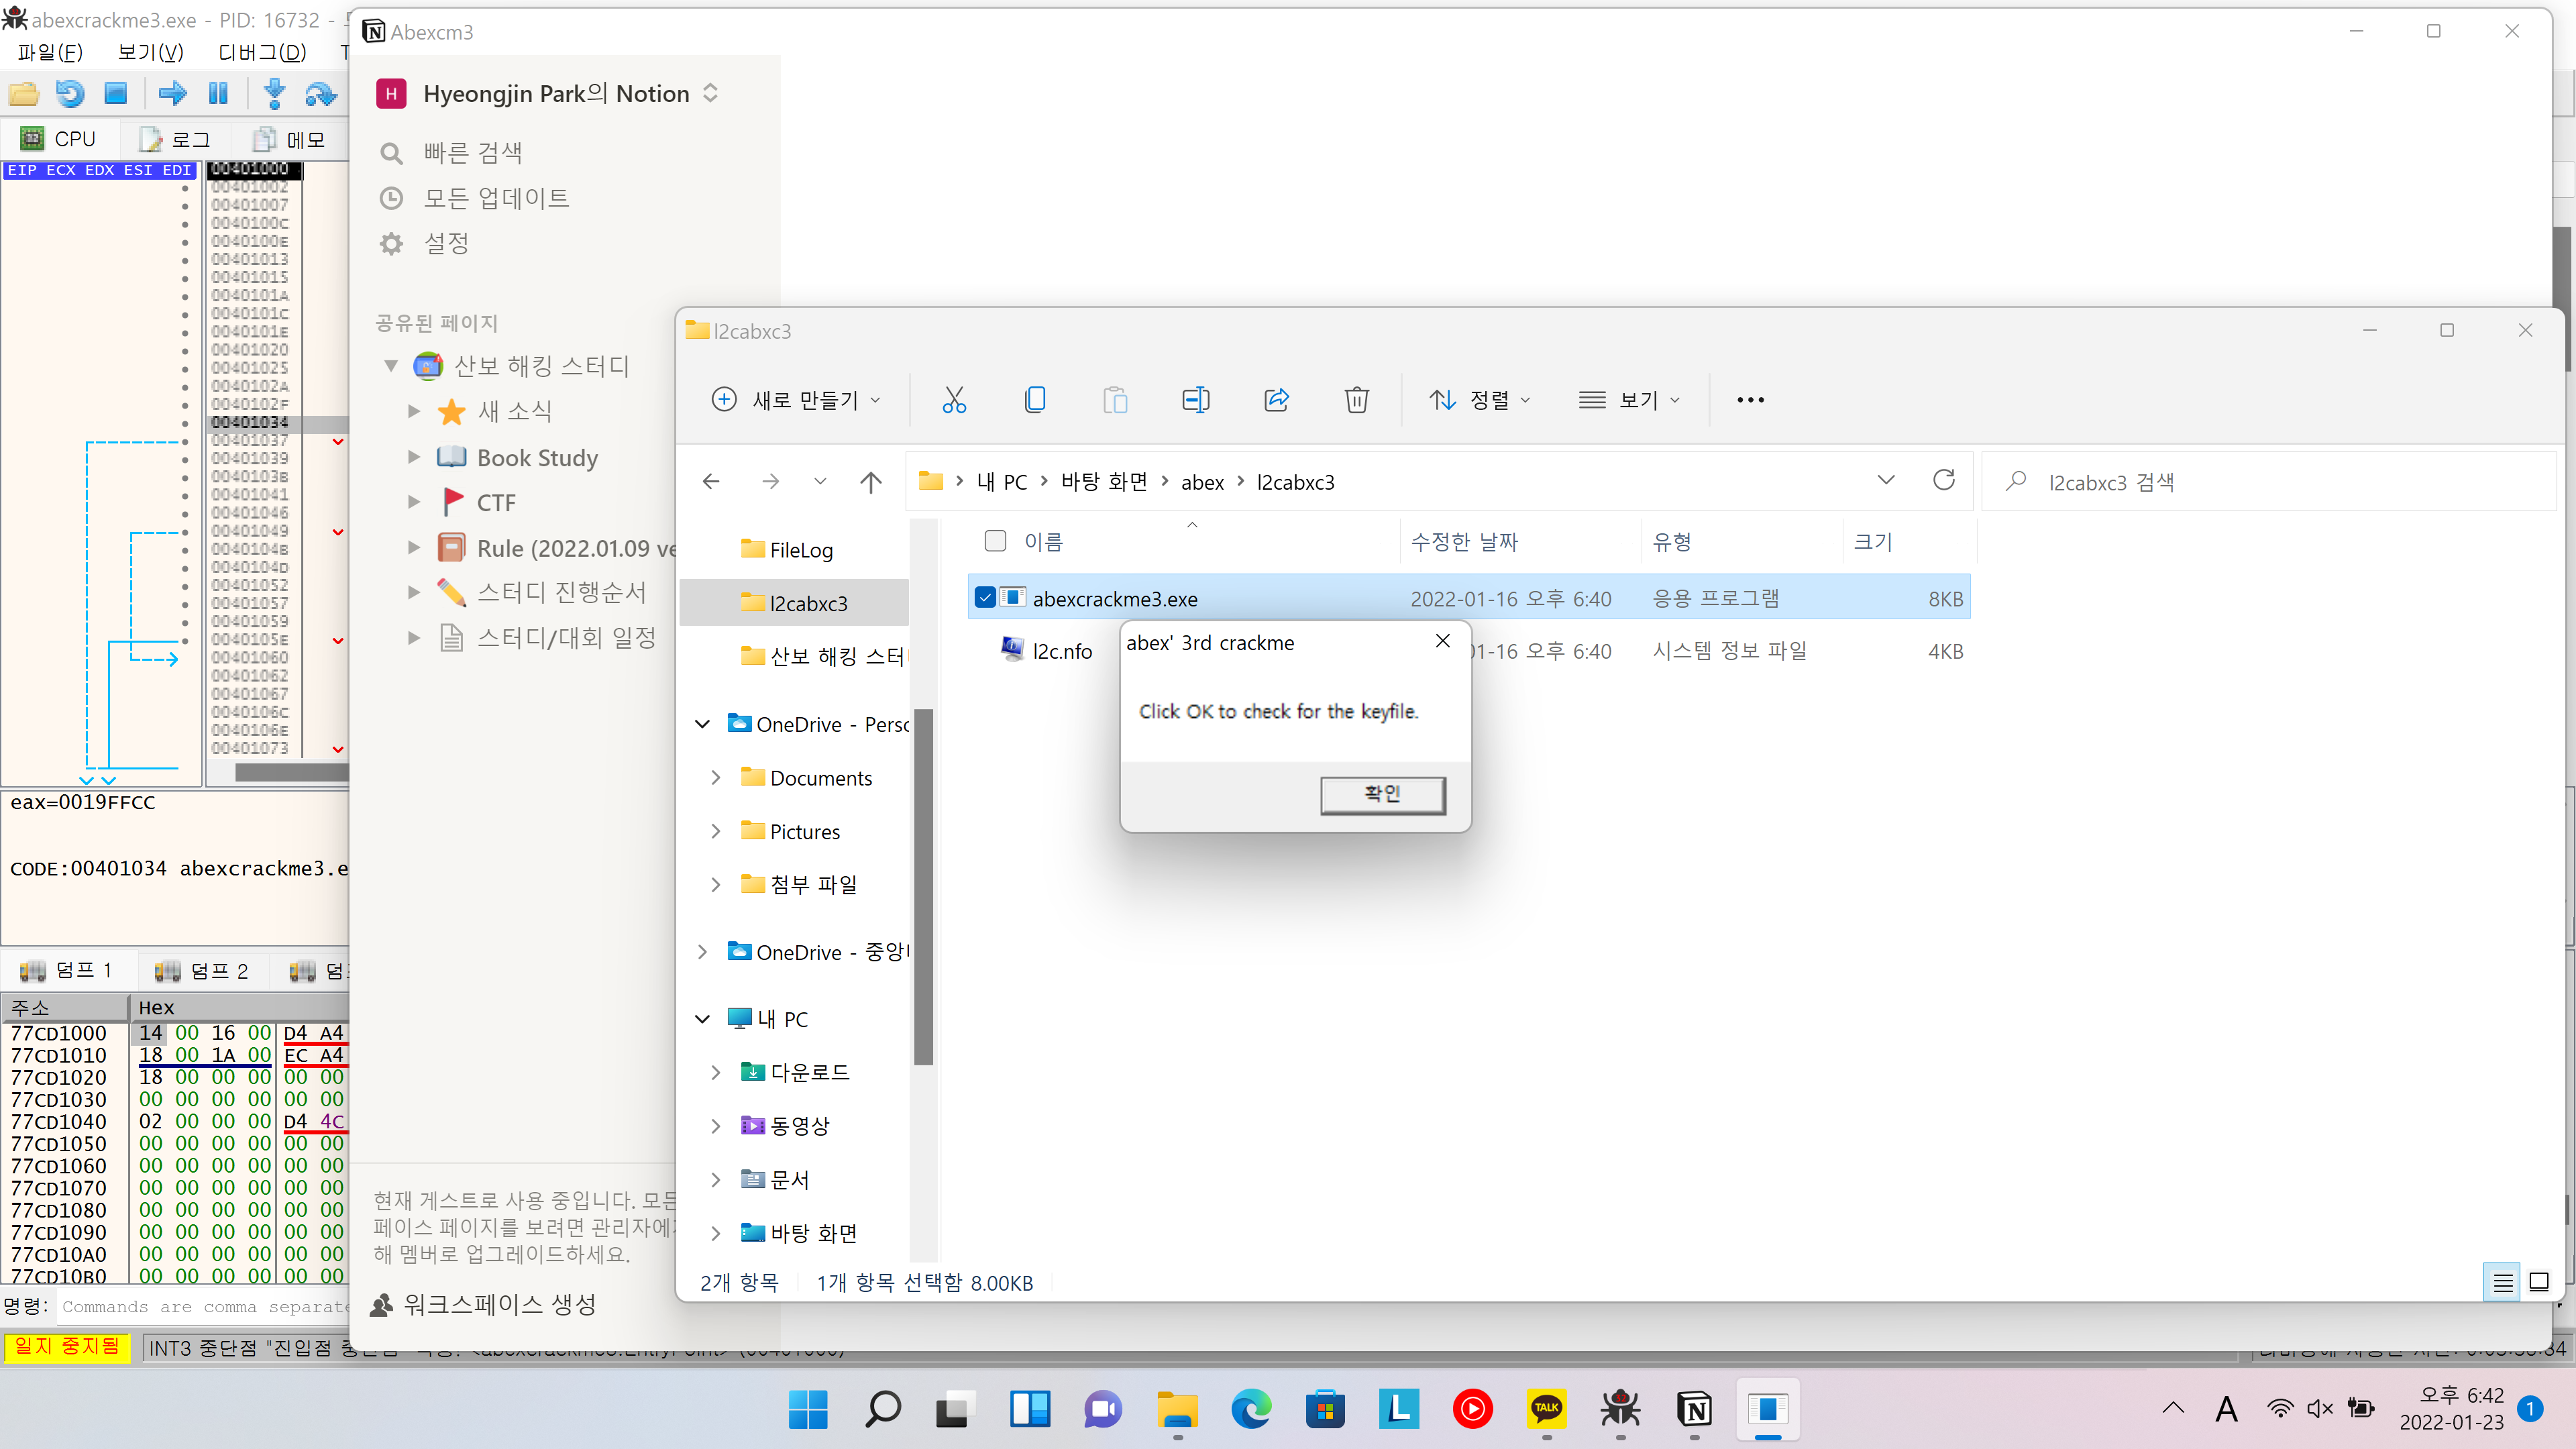The height and width of the screenshot is (1449, 2576).
Task: Click the run arrow icon in x64dbg
Action: pyautogui.click(x=172, y=94)
